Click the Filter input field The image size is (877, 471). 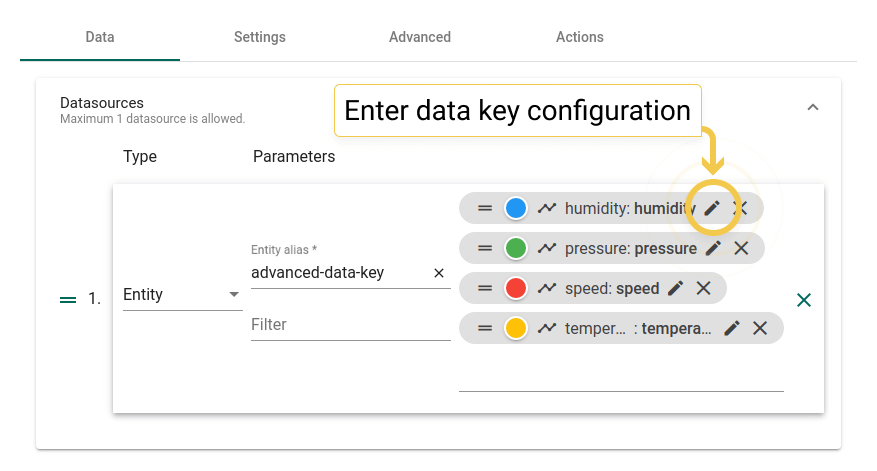click(351, 325)
